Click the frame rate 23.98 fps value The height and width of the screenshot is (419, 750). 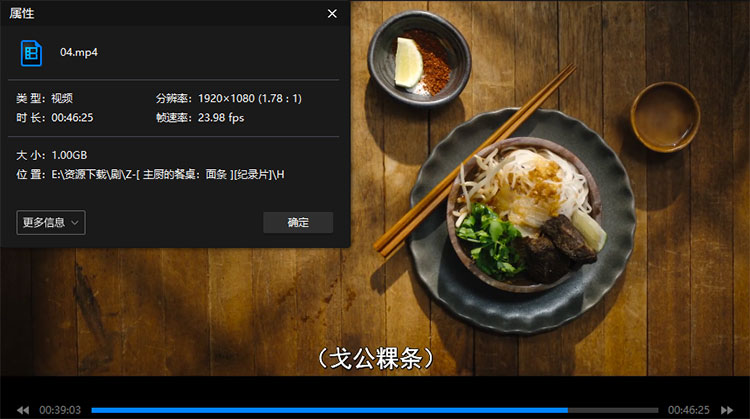point(222,118)
